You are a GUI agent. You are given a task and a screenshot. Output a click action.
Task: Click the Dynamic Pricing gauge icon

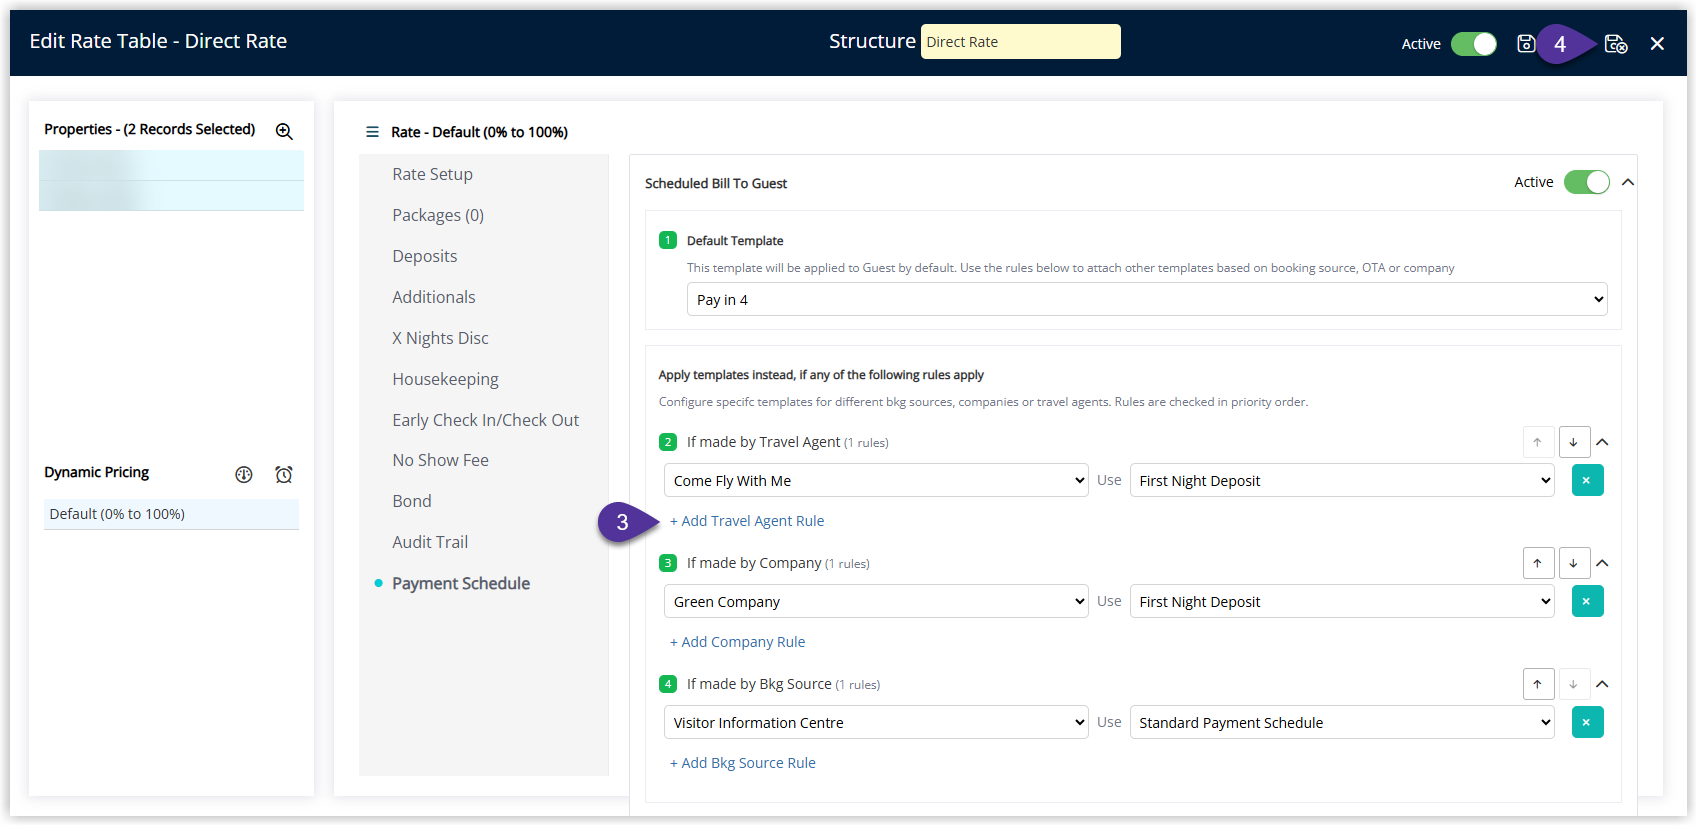(244, 474)
